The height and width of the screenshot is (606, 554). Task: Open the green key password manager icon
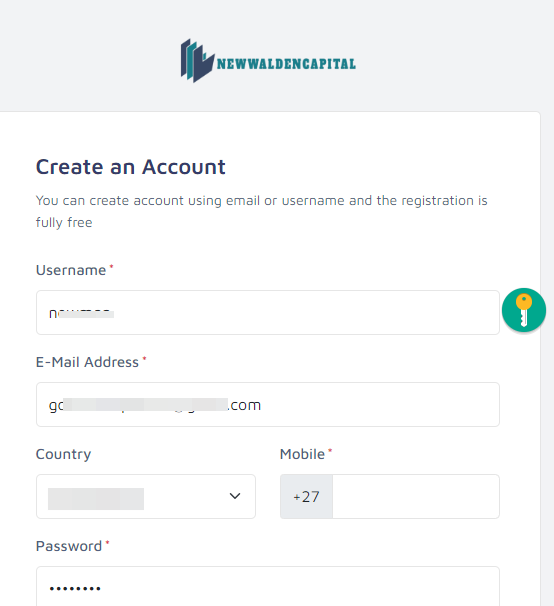point(524,310)
